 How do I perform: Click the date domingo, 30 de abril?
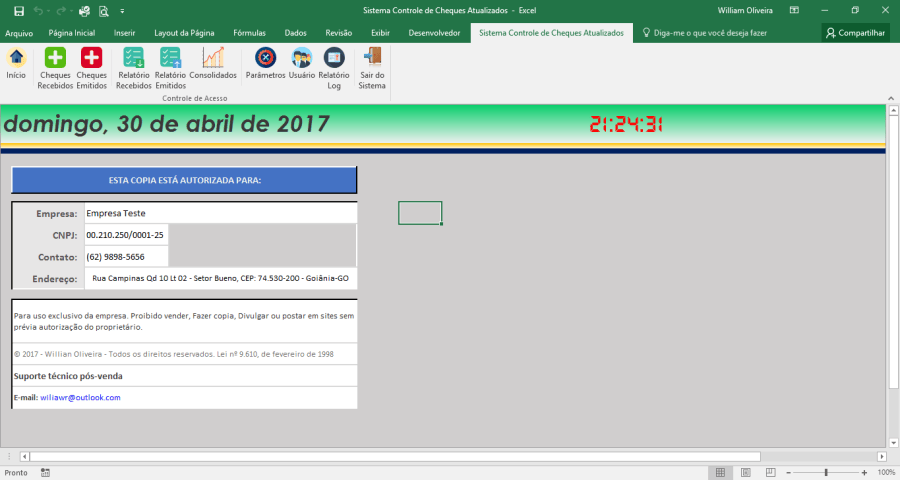click(x=166, y=124)
